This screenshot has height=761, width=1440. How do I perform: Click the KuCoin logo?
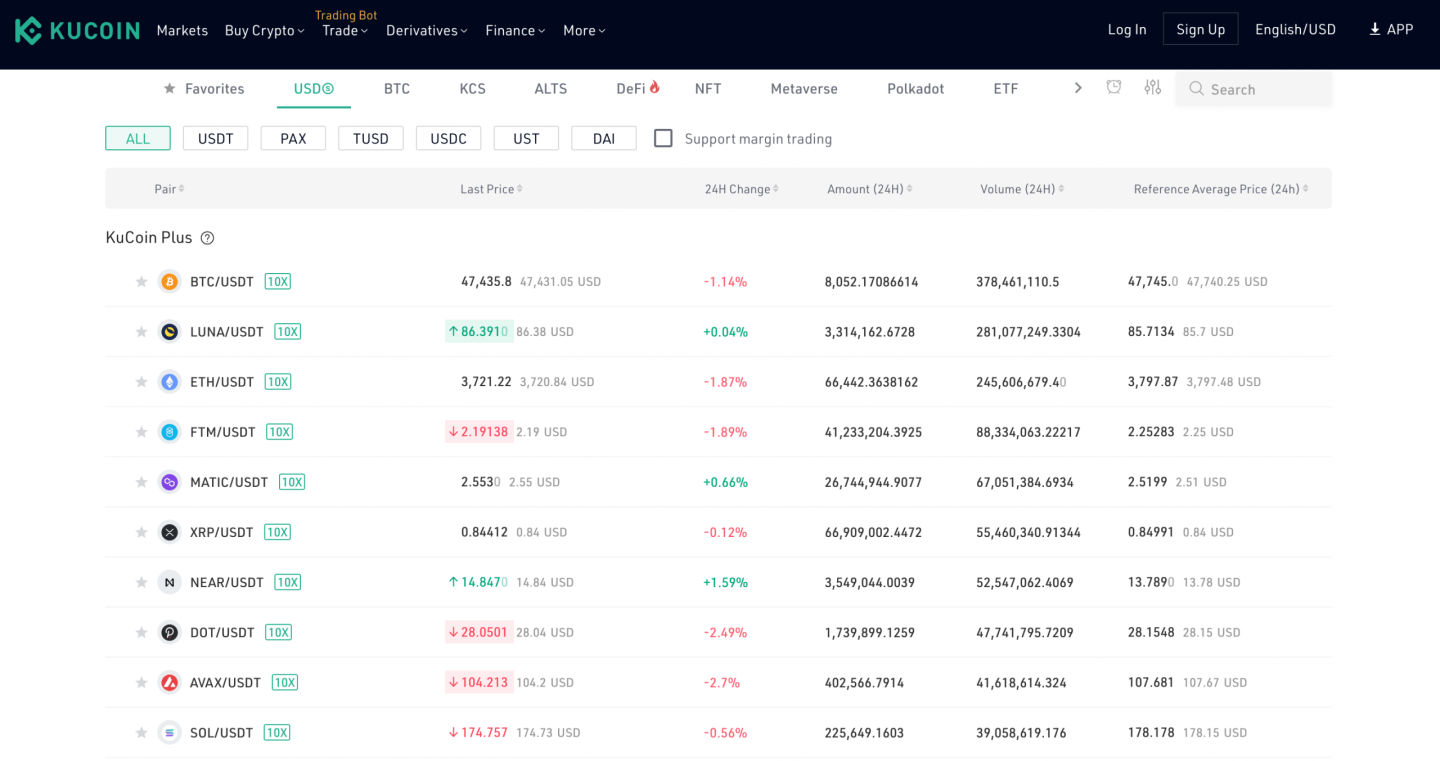77,30
